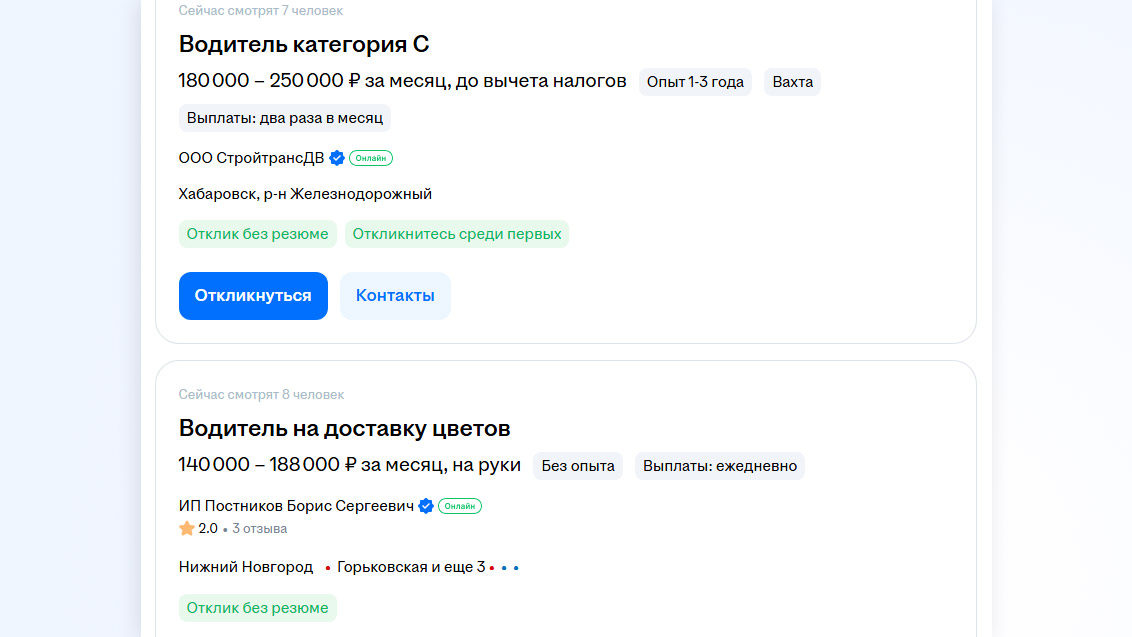The height and width of the screenshot is (637, 1132).
Task: Click the red metro dot before Горьковская
Action: [327, 568]
